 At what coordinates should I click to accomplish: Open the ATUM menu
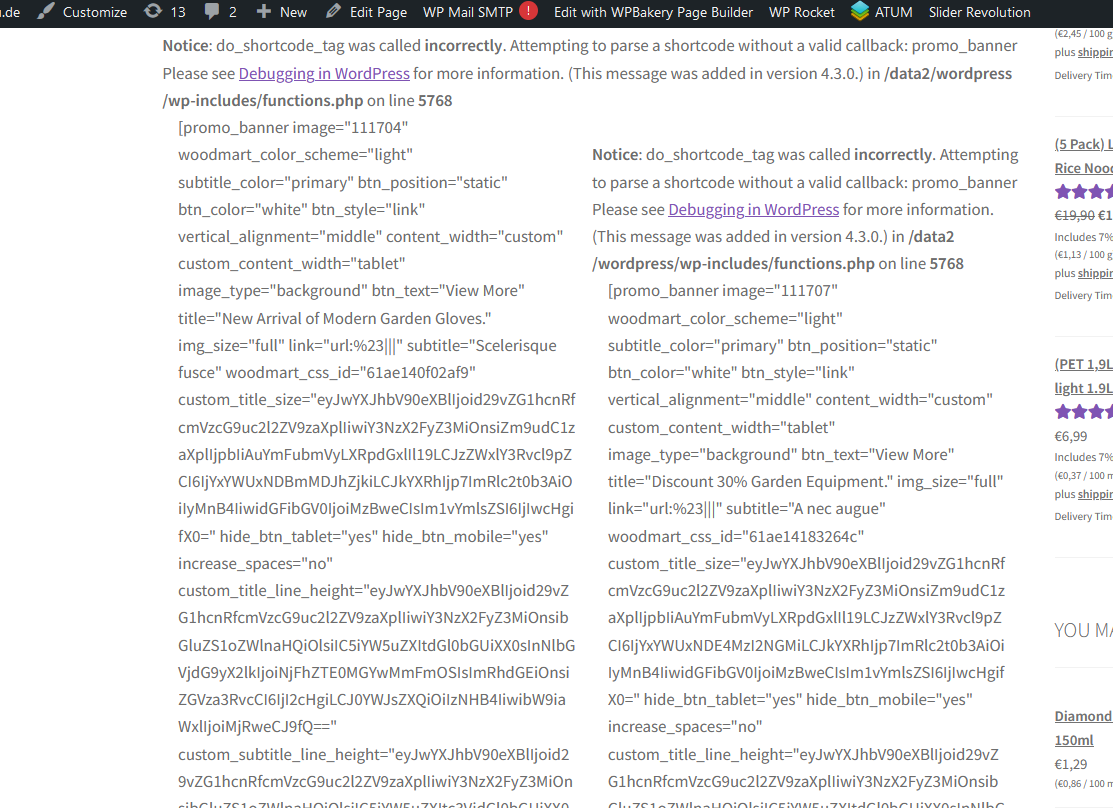tap(882, 12)
